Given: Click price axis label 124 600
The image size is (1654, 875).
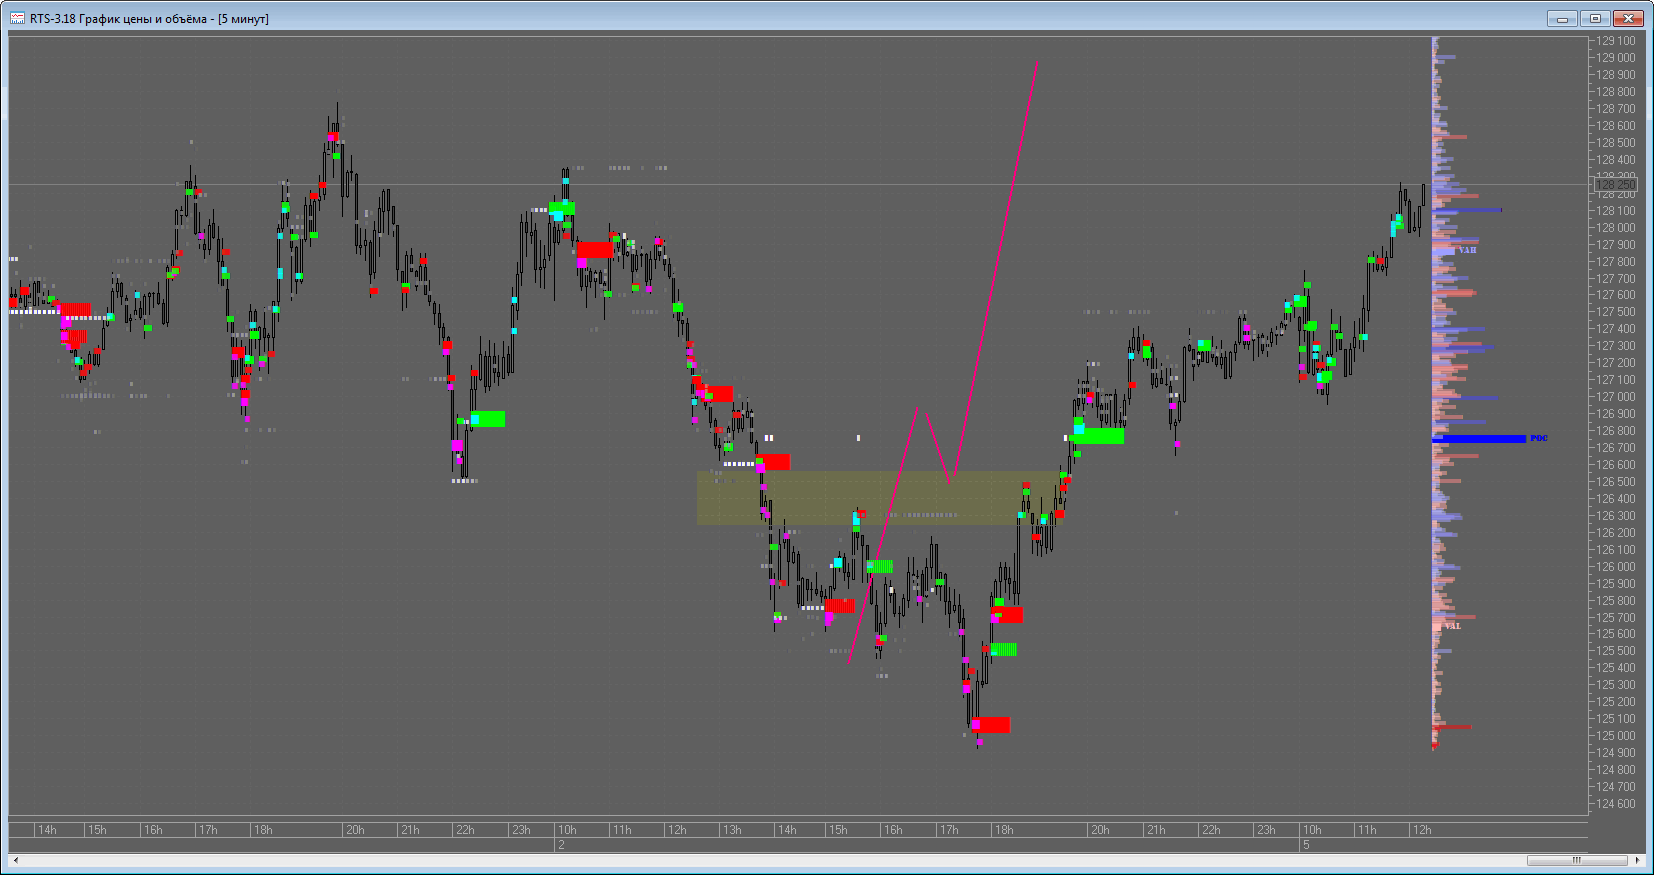Looking at the screenshot, I should point(1616,804).
